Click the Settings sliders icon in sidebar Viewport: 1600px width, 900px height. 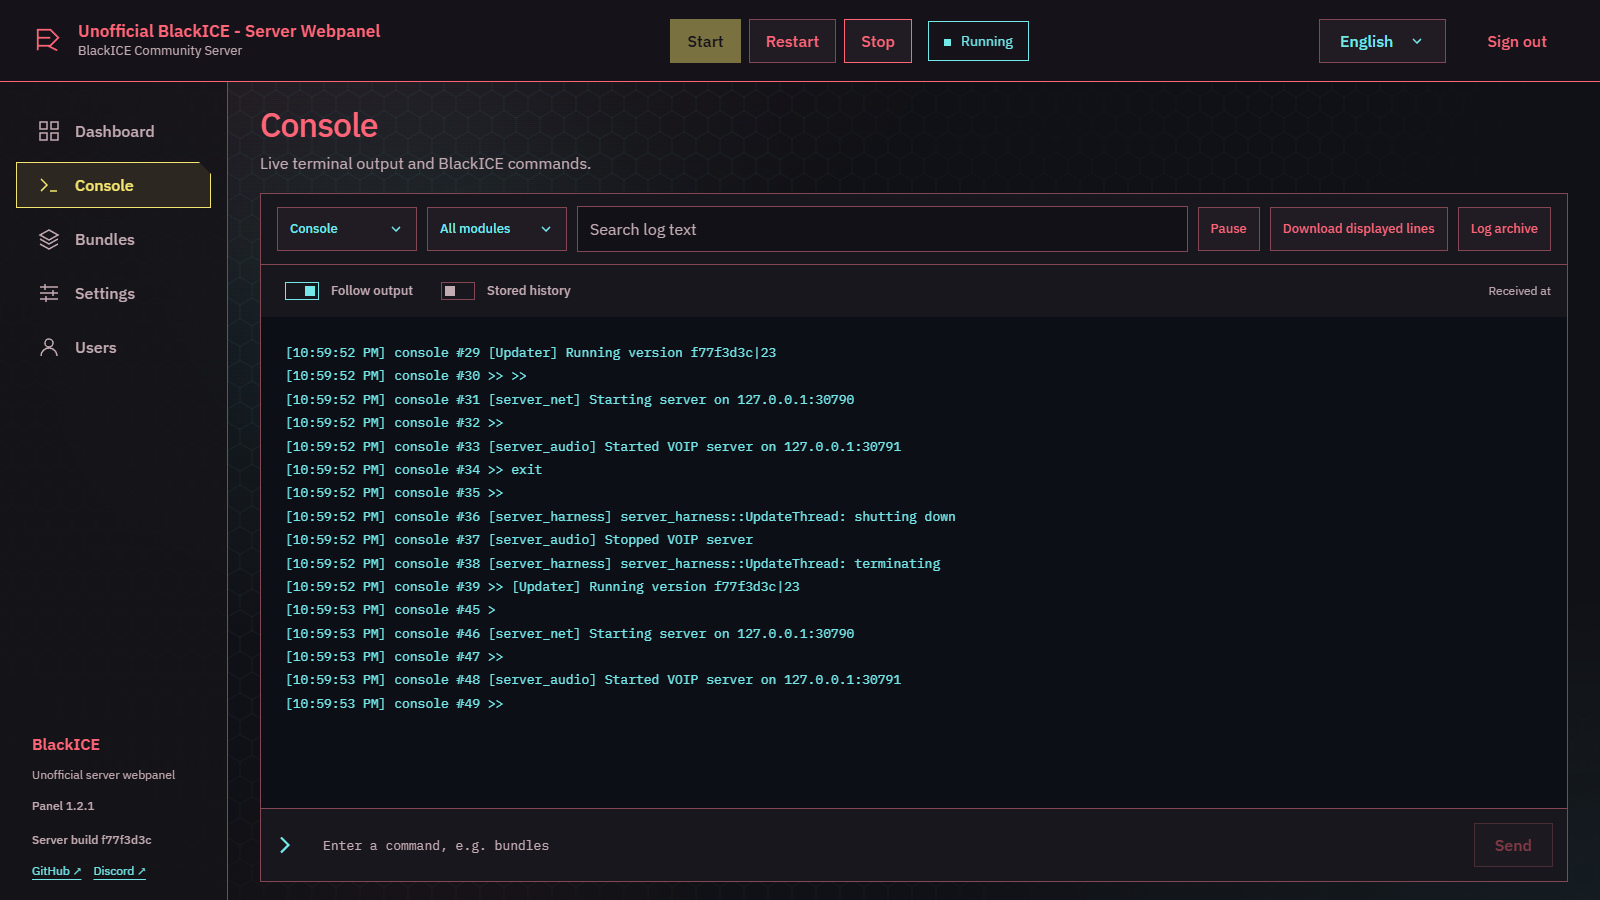[49, 293]
